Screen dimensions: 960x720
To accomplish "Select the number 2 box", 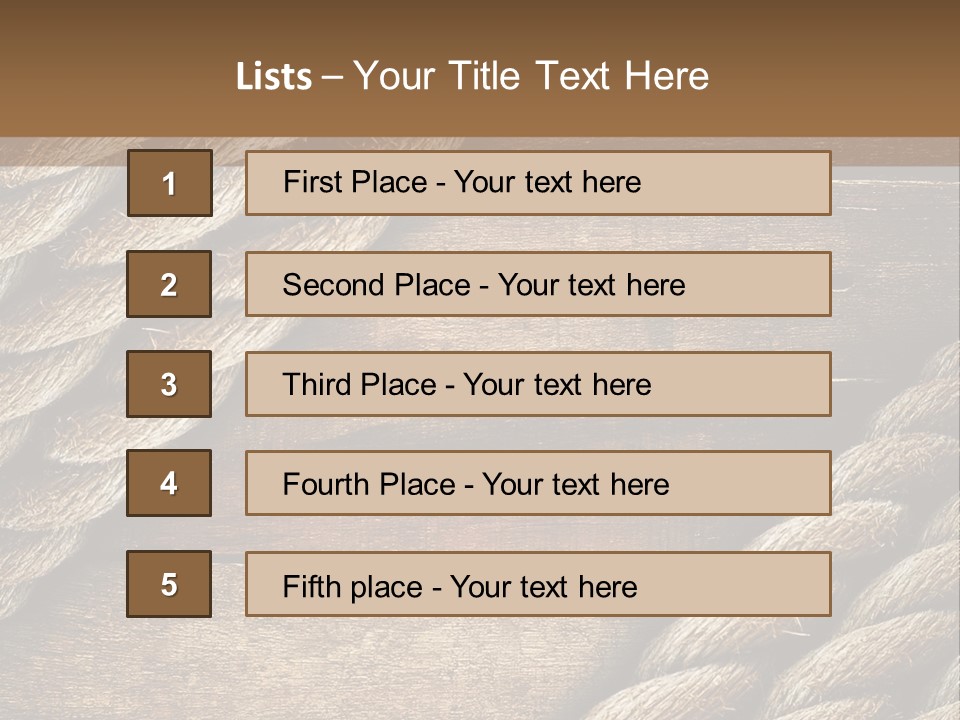I will 169,284.
